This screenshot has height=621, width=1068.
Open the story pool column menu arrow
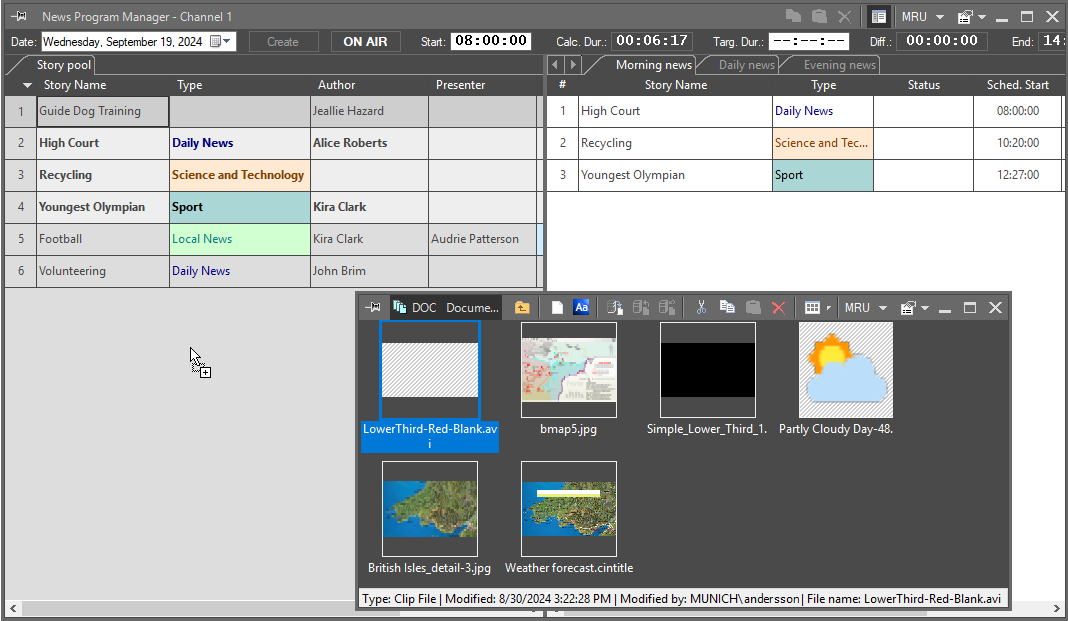pyautogui.click(x=26, y=86)
